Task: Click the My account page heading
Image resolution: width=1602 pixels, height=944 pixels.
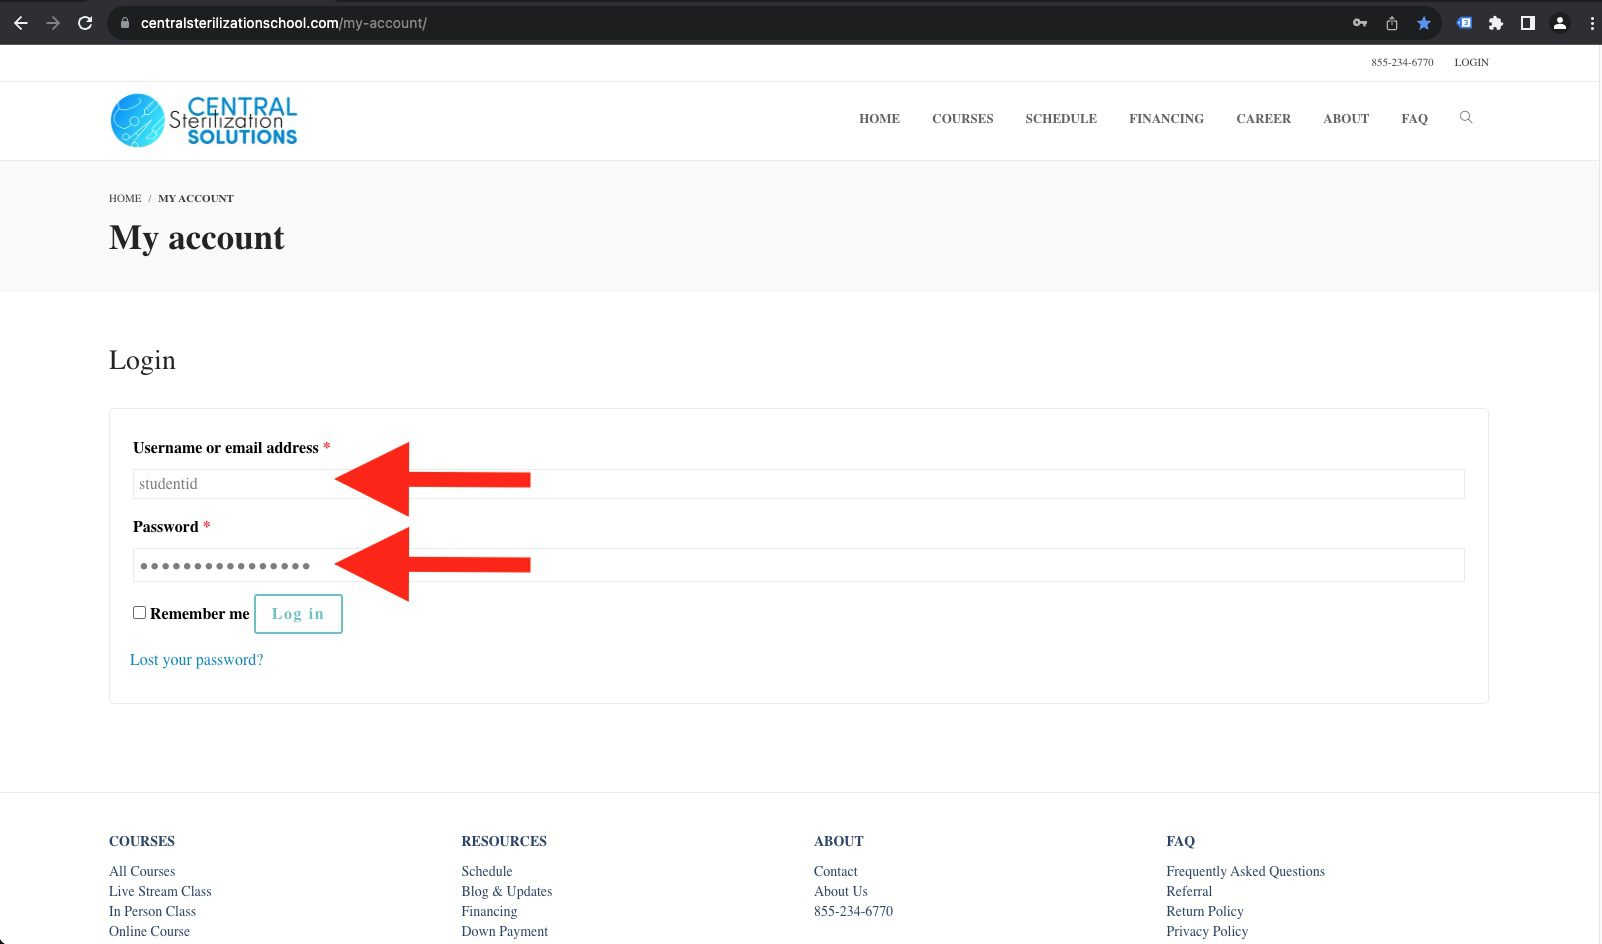Action: click(197, 238)
